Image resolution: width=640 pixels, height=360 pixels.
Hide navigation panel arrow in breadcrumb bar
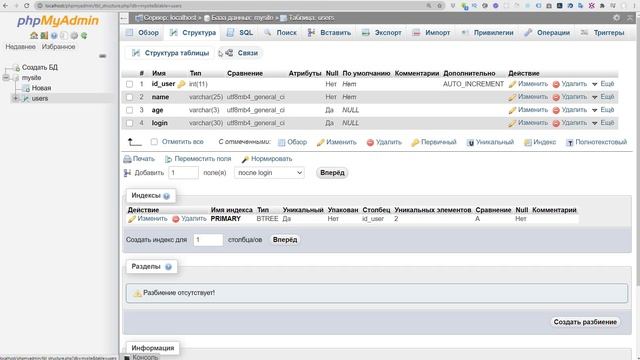(124, 18)
